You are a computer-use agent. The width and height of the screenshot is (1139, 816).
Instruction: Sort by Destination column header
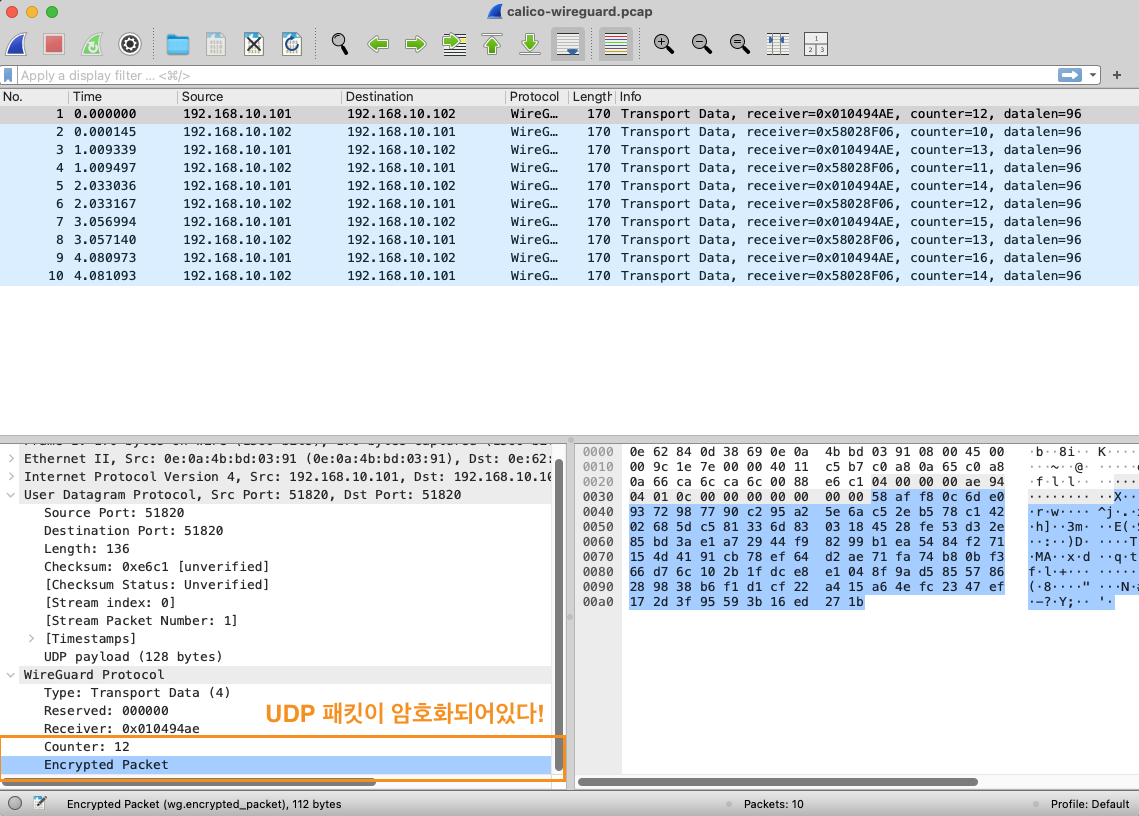(423, 97)
